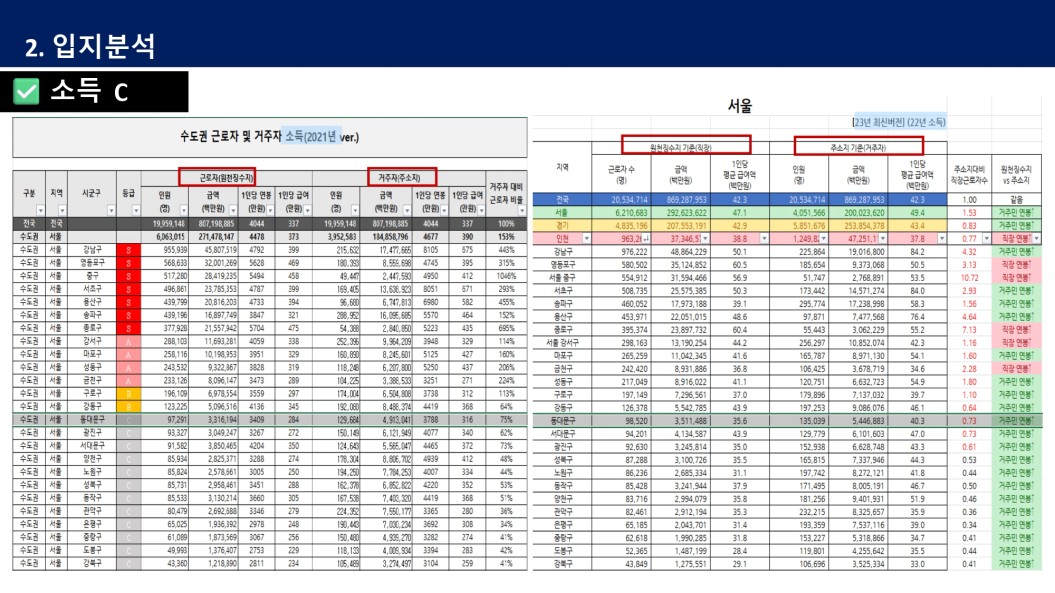
Task: Open filter arrow in the 37.8 cell
Action: [941, 239]
